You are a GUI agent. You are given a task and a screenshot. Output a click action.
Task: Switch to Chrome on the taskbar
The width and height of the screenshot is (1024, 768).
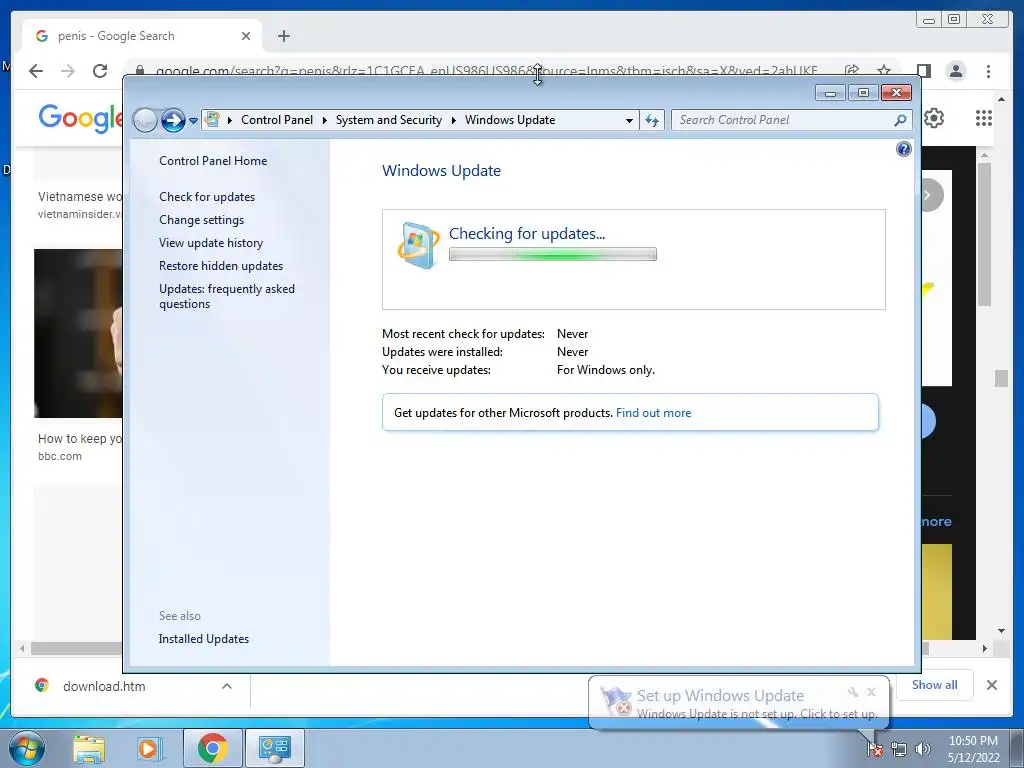(x=212, y=748)
